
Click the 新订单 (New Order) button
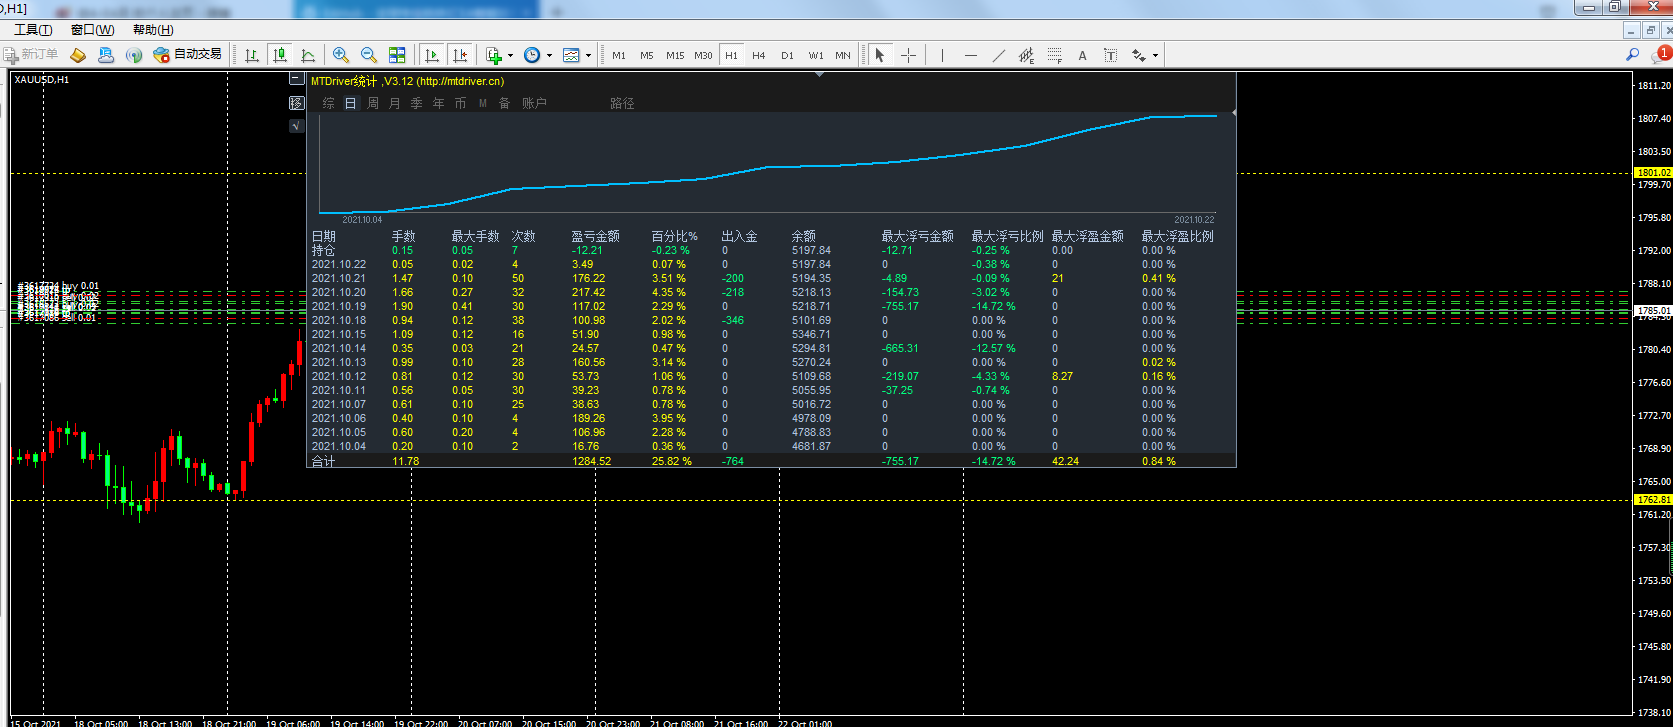31,54
